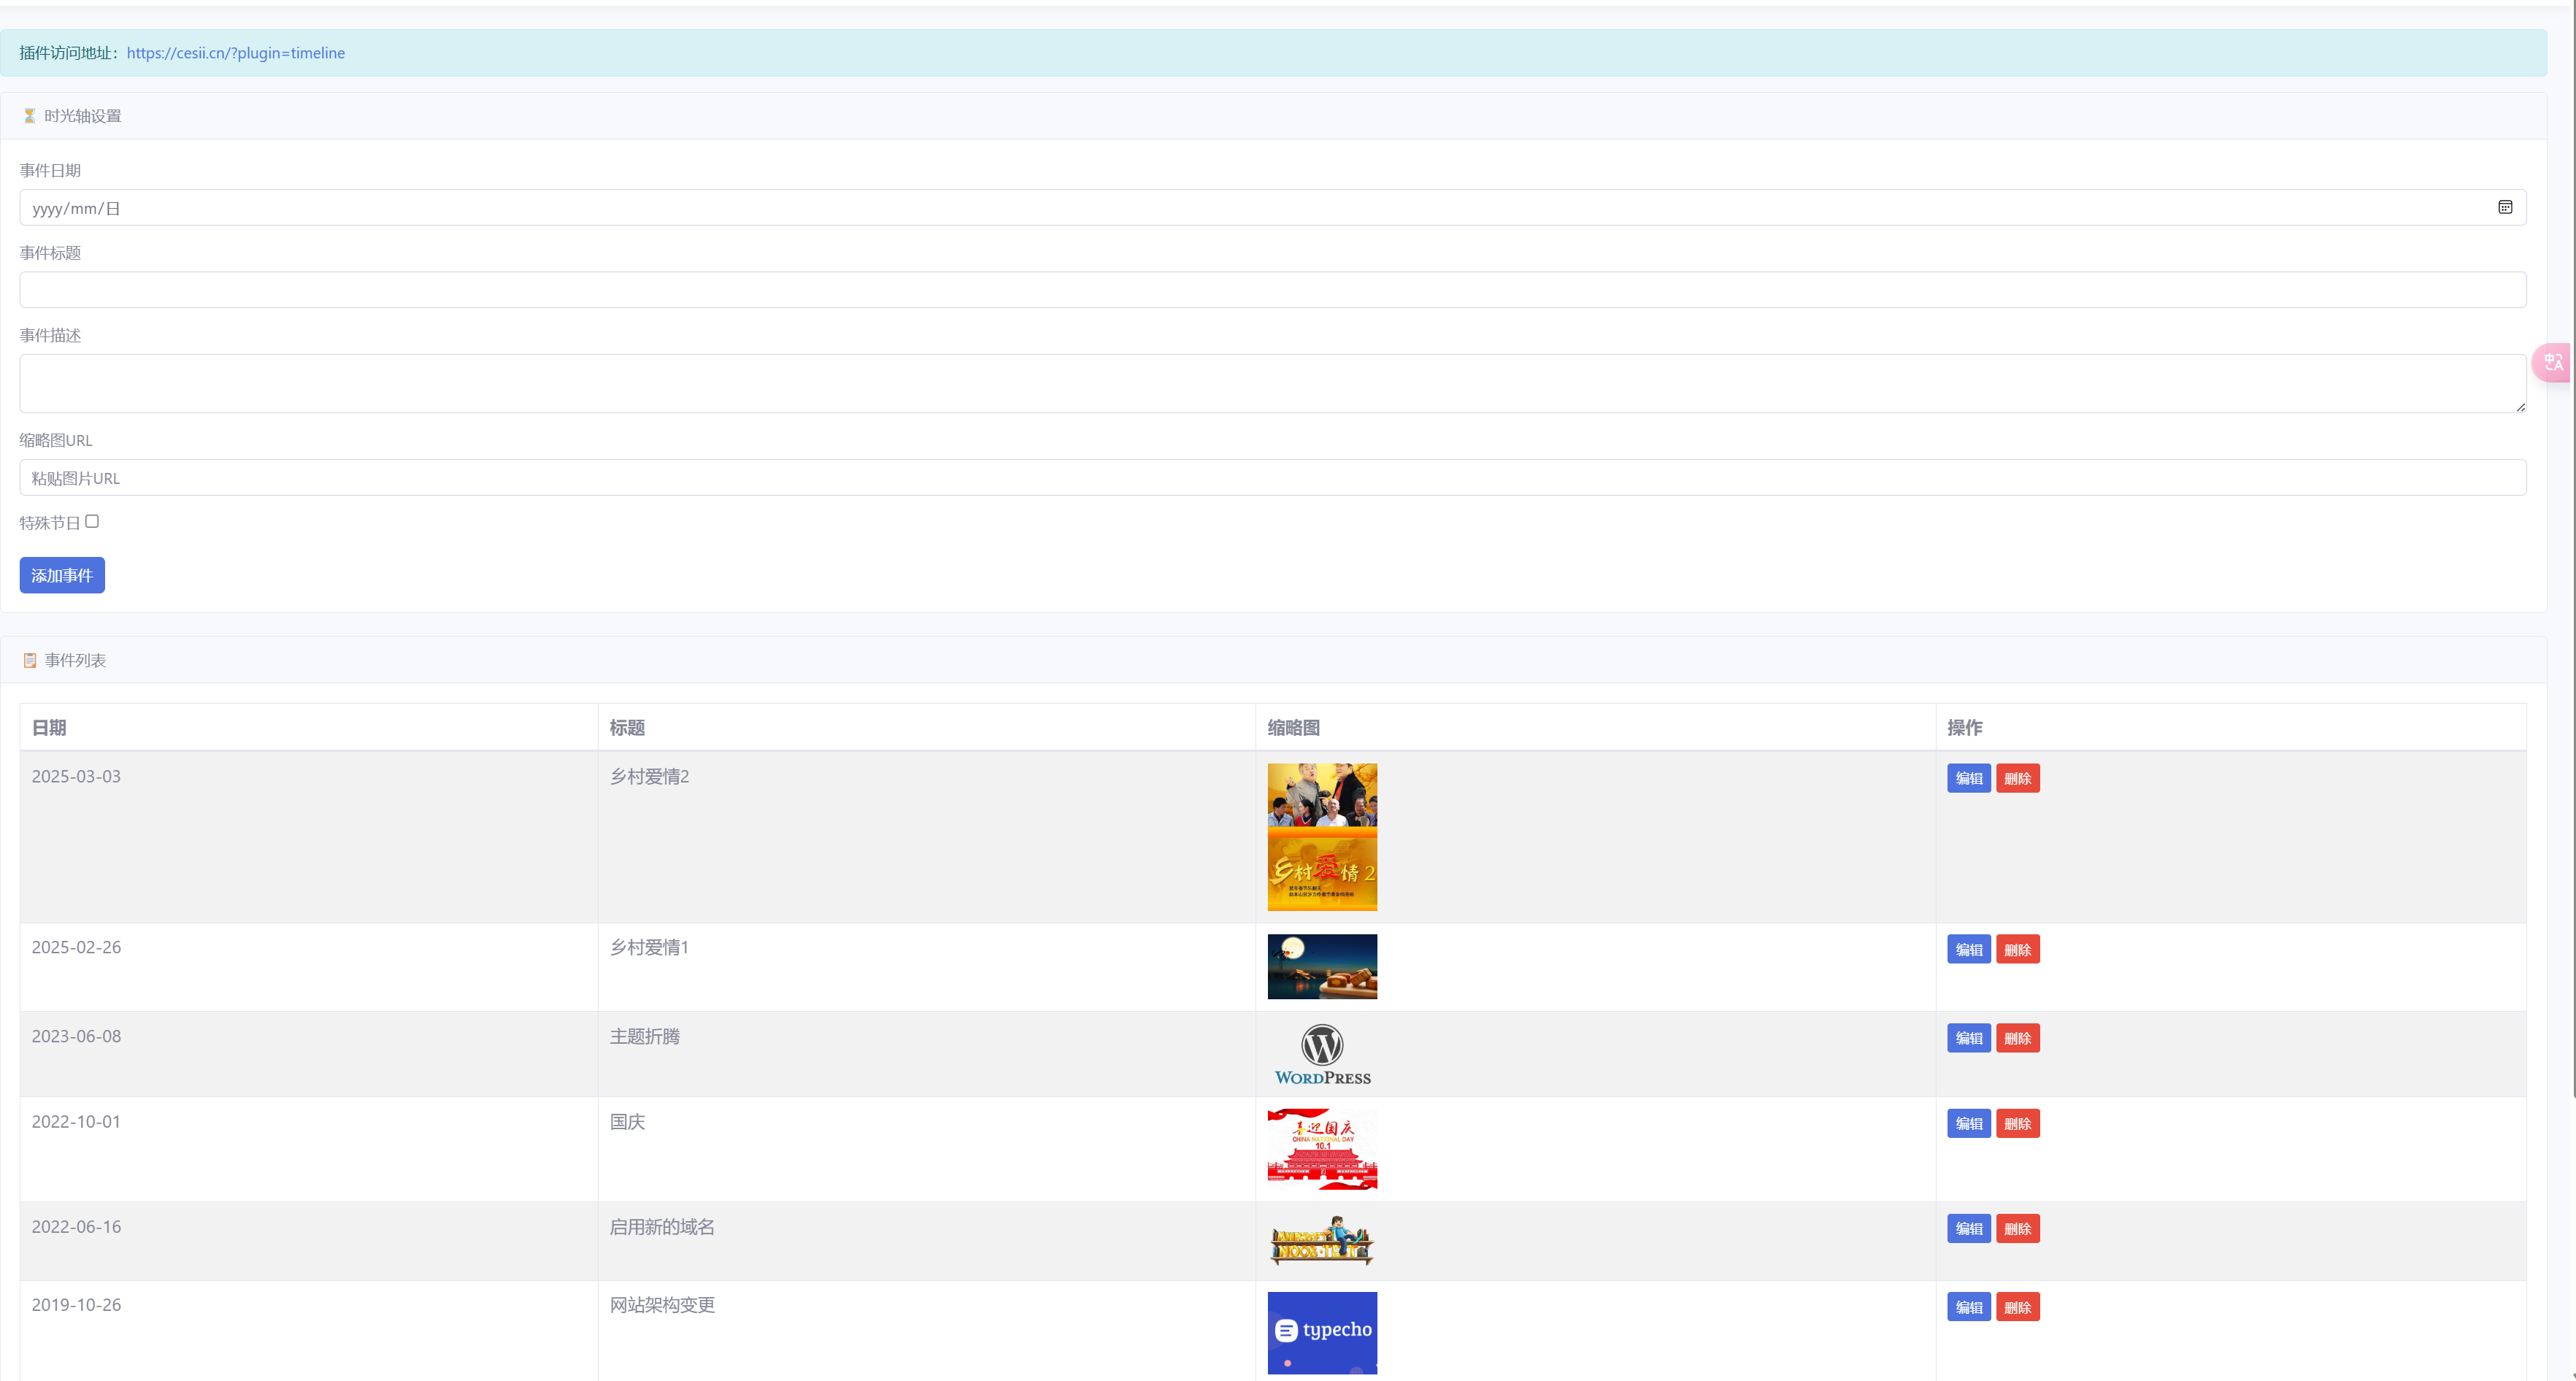Click the 缩略图URL paste field

click(1272, 478)
